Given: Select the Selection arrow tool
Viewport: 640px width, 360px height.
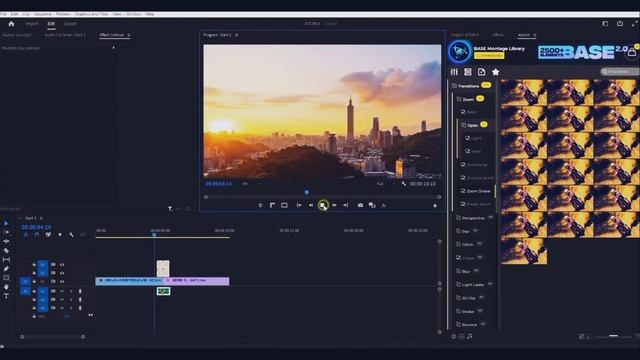Looking at the screenshot, I should [6, 223].
